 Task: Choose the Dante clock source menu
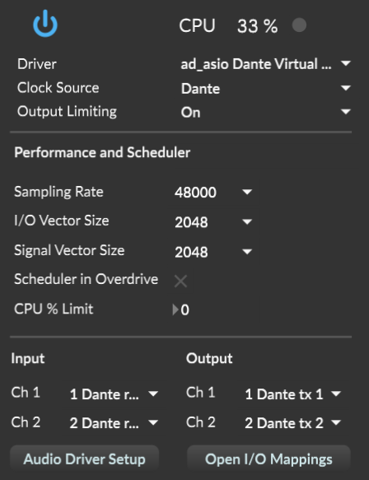click(x=266, y=88)
